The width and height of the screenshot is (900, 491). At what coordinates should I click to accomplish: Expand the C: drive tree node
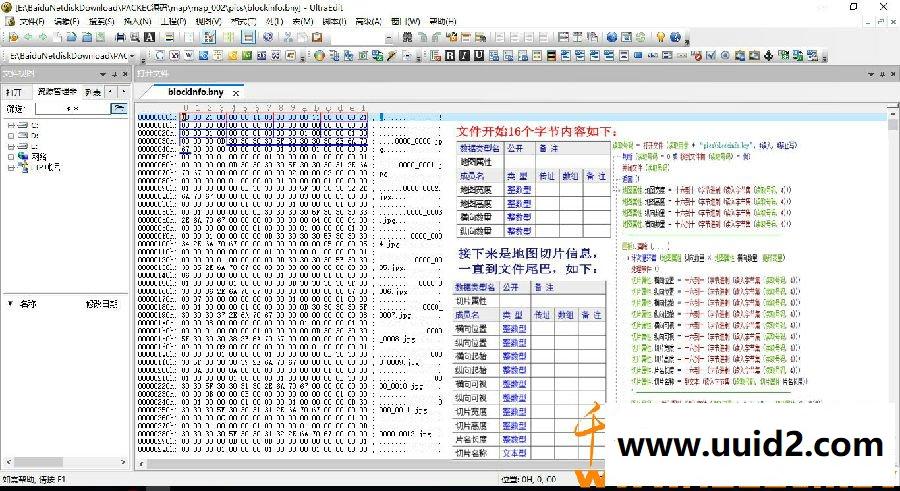click(10, 125)
